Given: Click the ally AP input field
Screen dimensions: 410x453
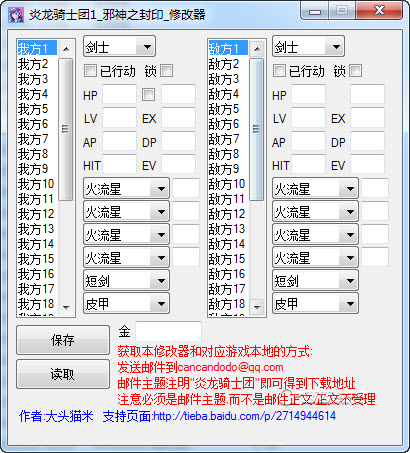Looking at the screenshot, I should (x=119, y=141).
